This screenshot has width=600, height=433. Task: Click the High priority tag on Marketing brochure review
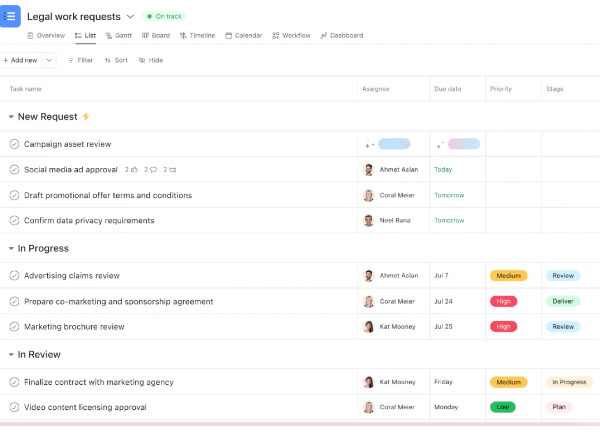(x=503, y=327)
